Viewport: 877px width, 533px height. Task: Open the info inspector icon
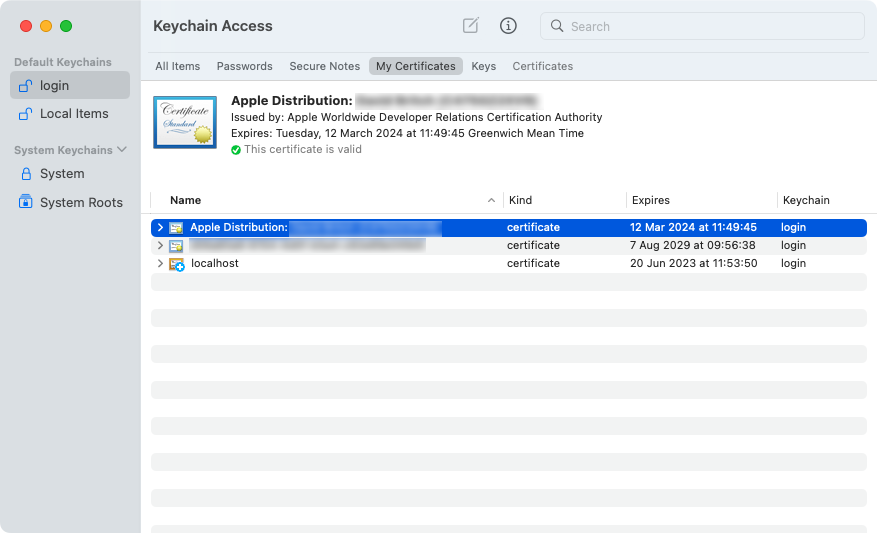point(508,26)
